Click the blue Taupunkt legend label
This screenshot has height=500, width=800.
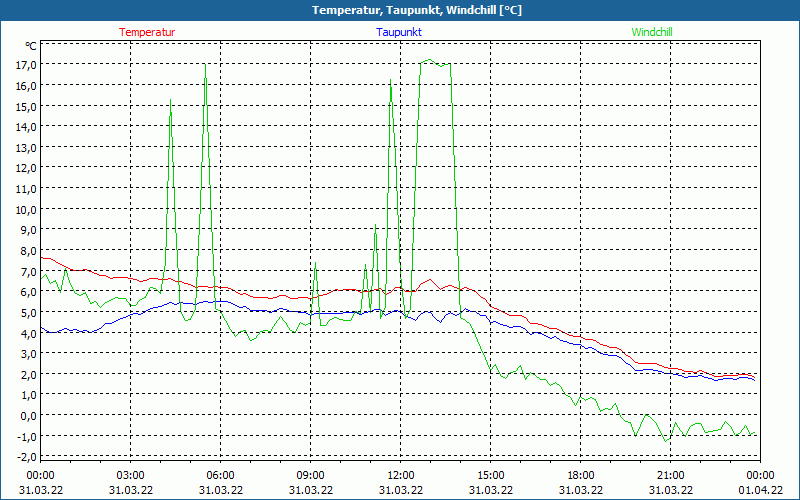click(399, 32)
